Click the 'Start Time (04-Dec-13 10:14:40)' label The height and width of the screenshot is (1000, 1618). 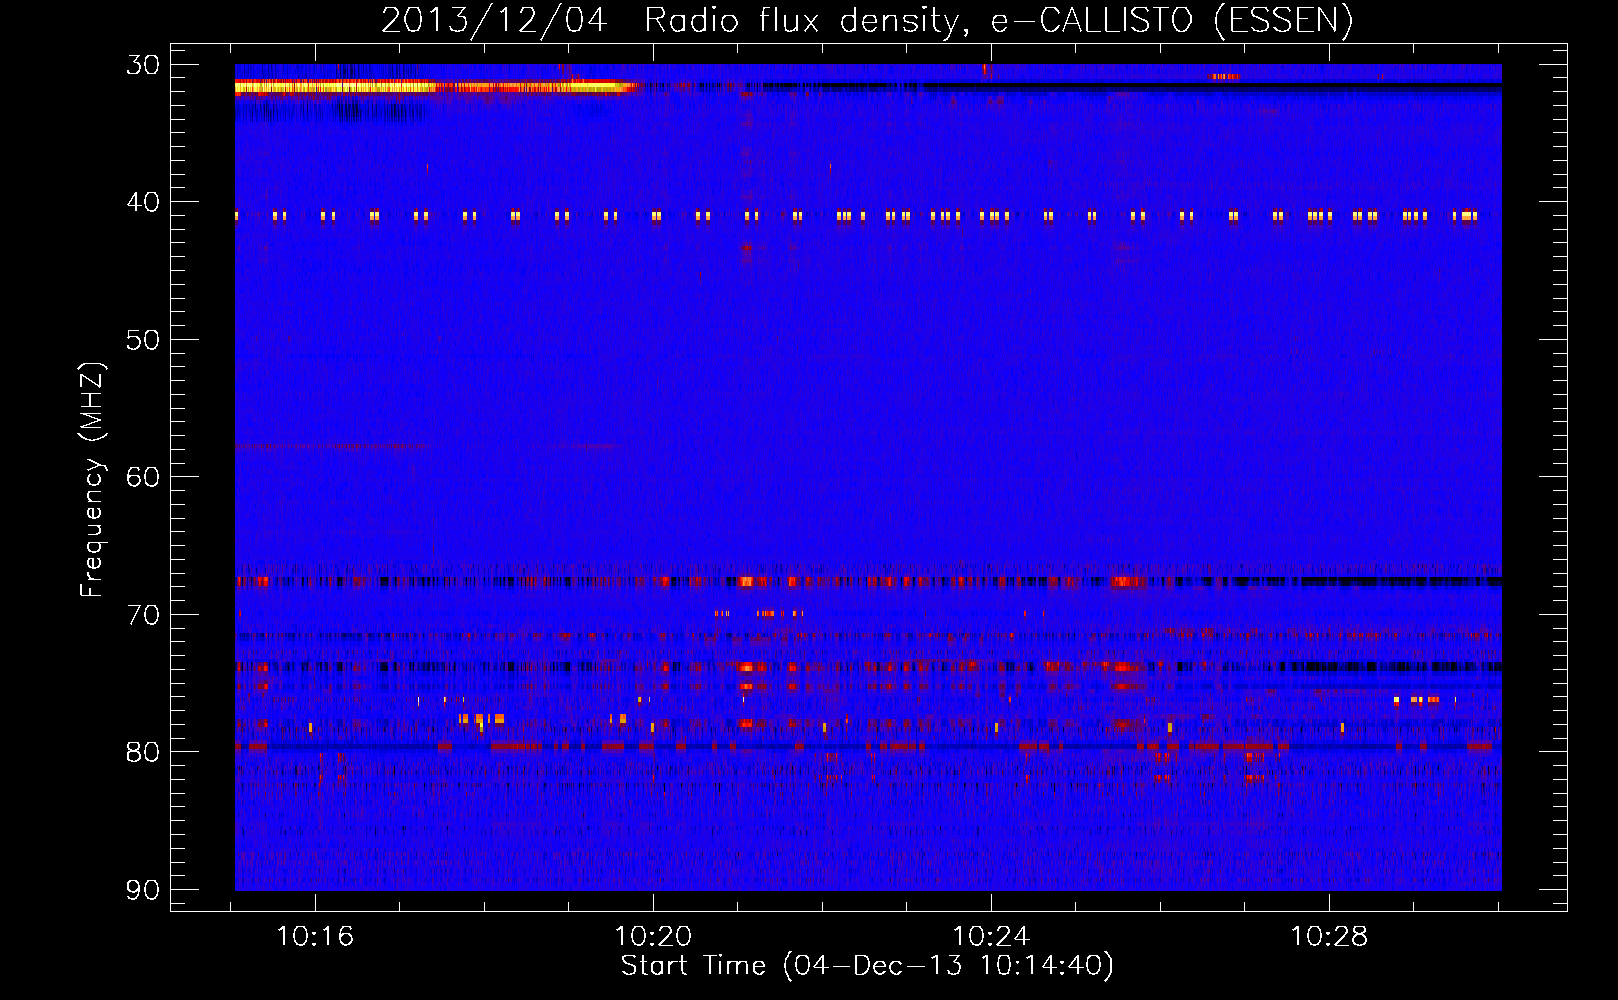tap(867, 966)
